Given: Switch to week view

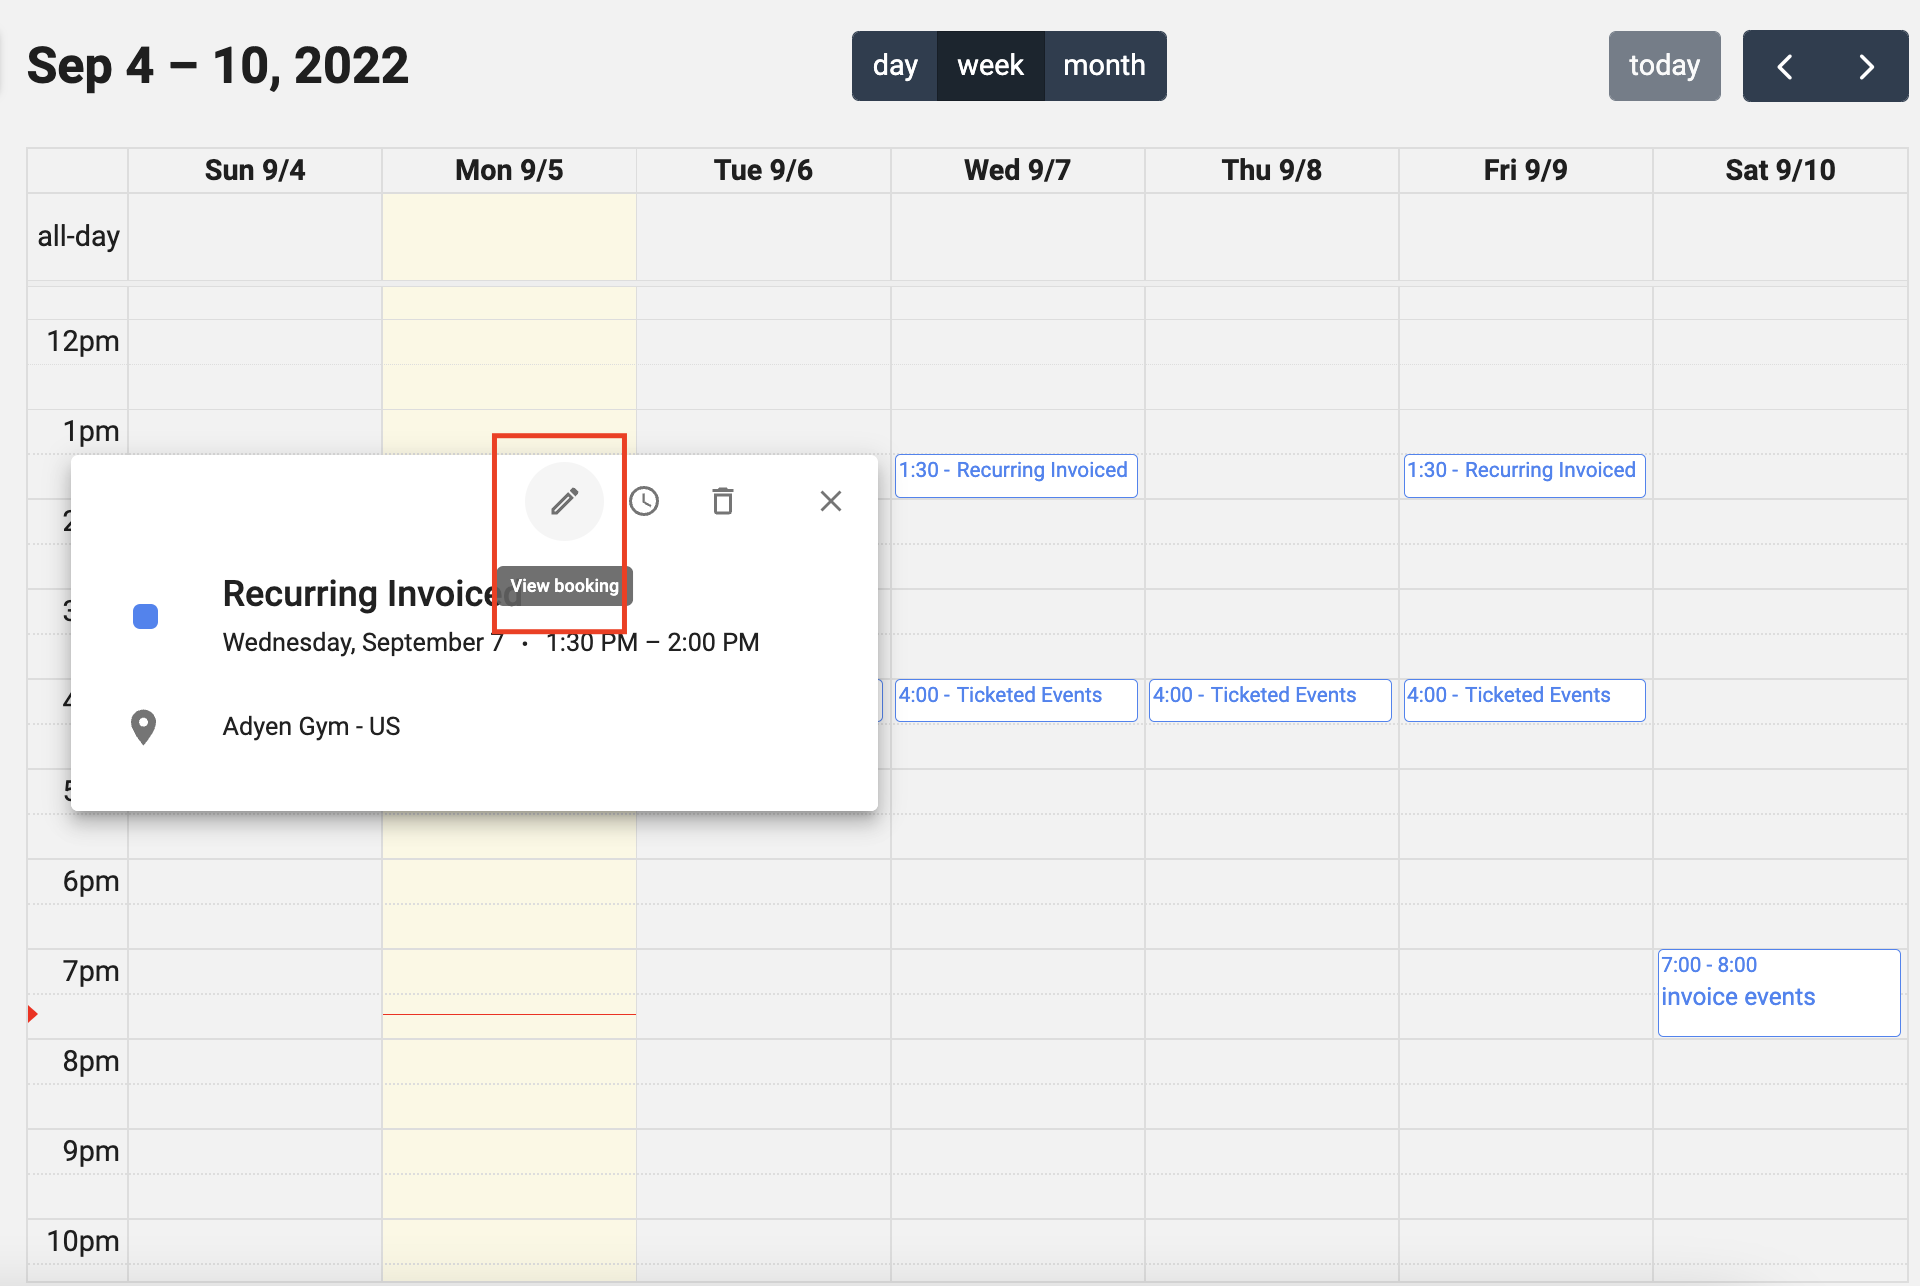Looking at the screenshot, I should point(990,66).
